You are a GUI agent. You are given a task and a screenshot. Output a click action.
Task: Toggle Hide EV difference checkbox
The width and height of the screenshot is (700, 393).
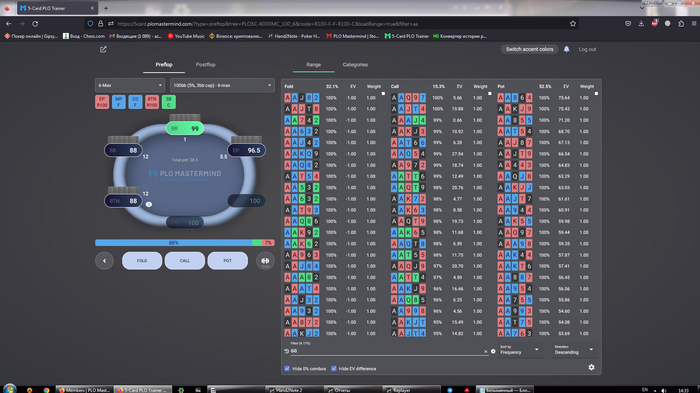tap(334, 368)
